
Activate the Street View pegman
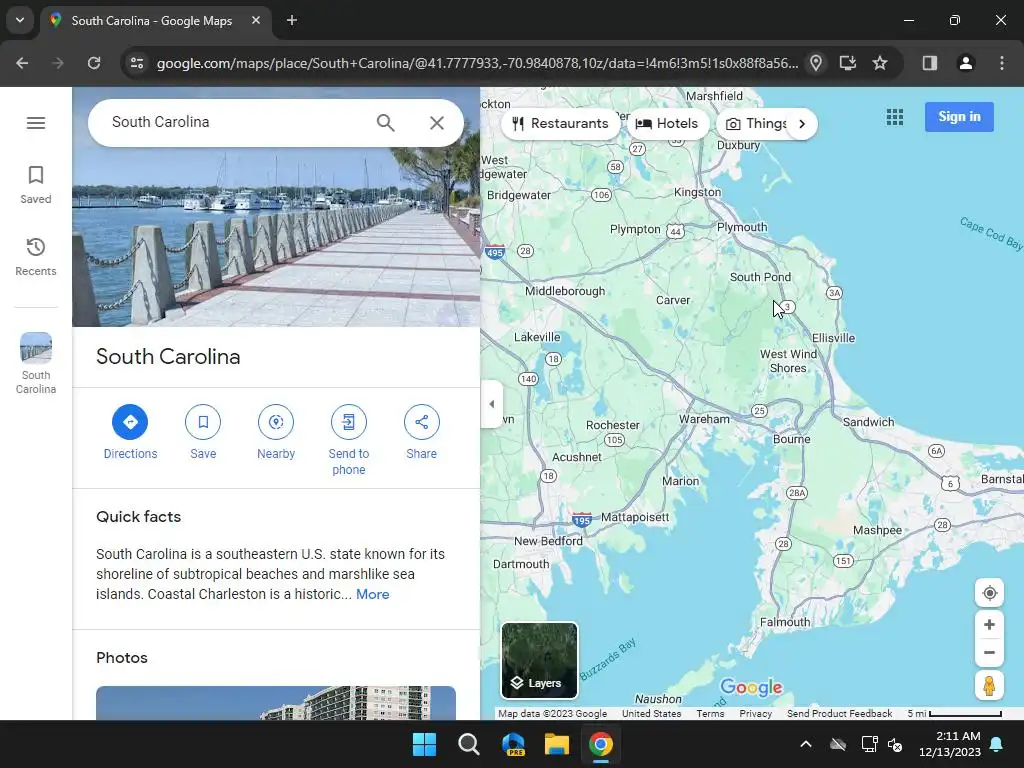click(989, 686)
